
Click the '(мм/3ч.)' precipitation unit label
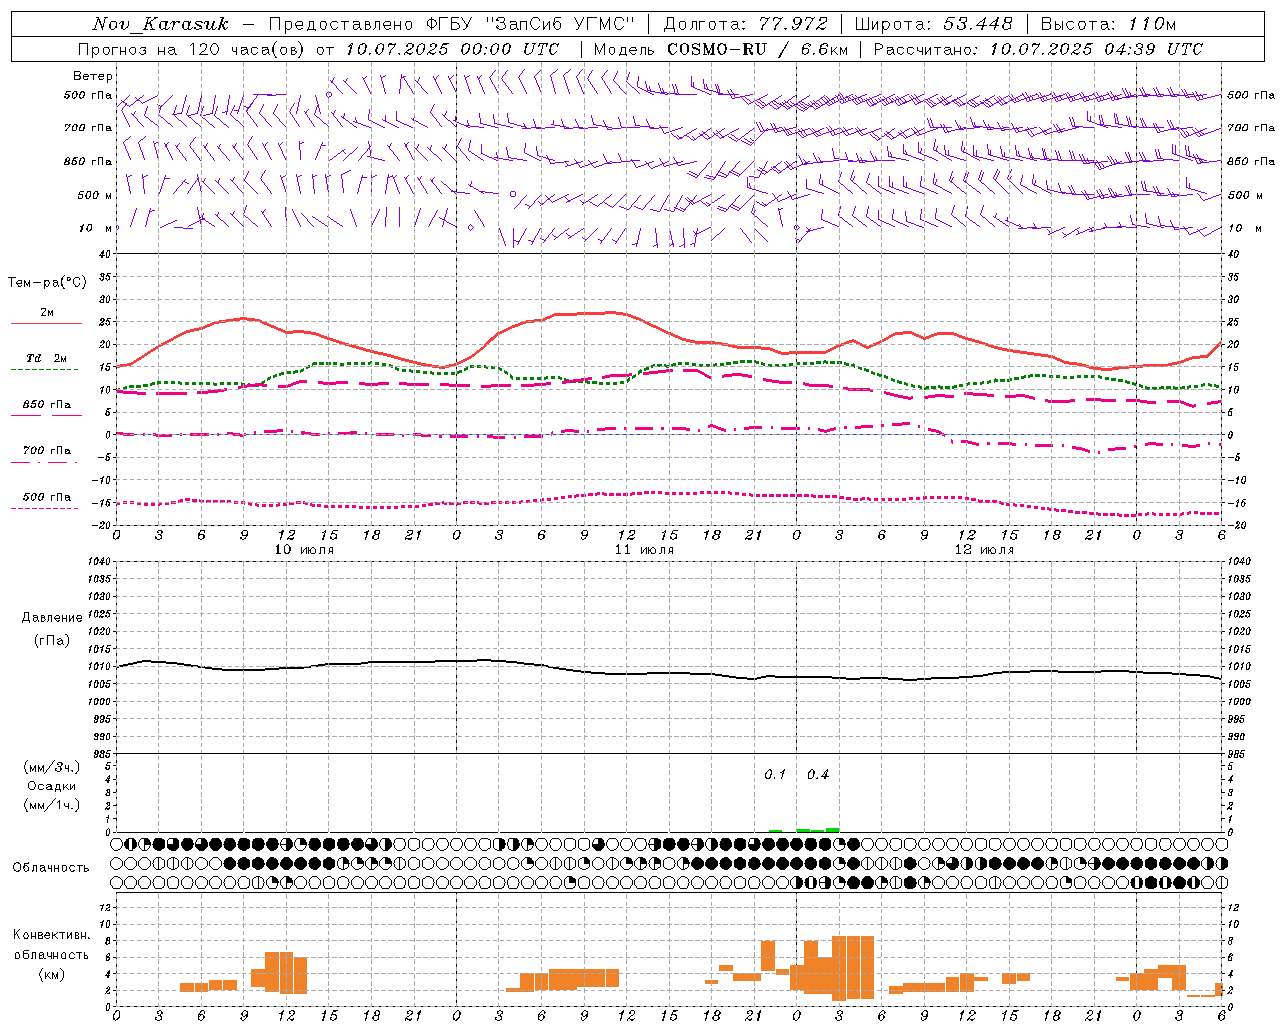click(52, 767)
